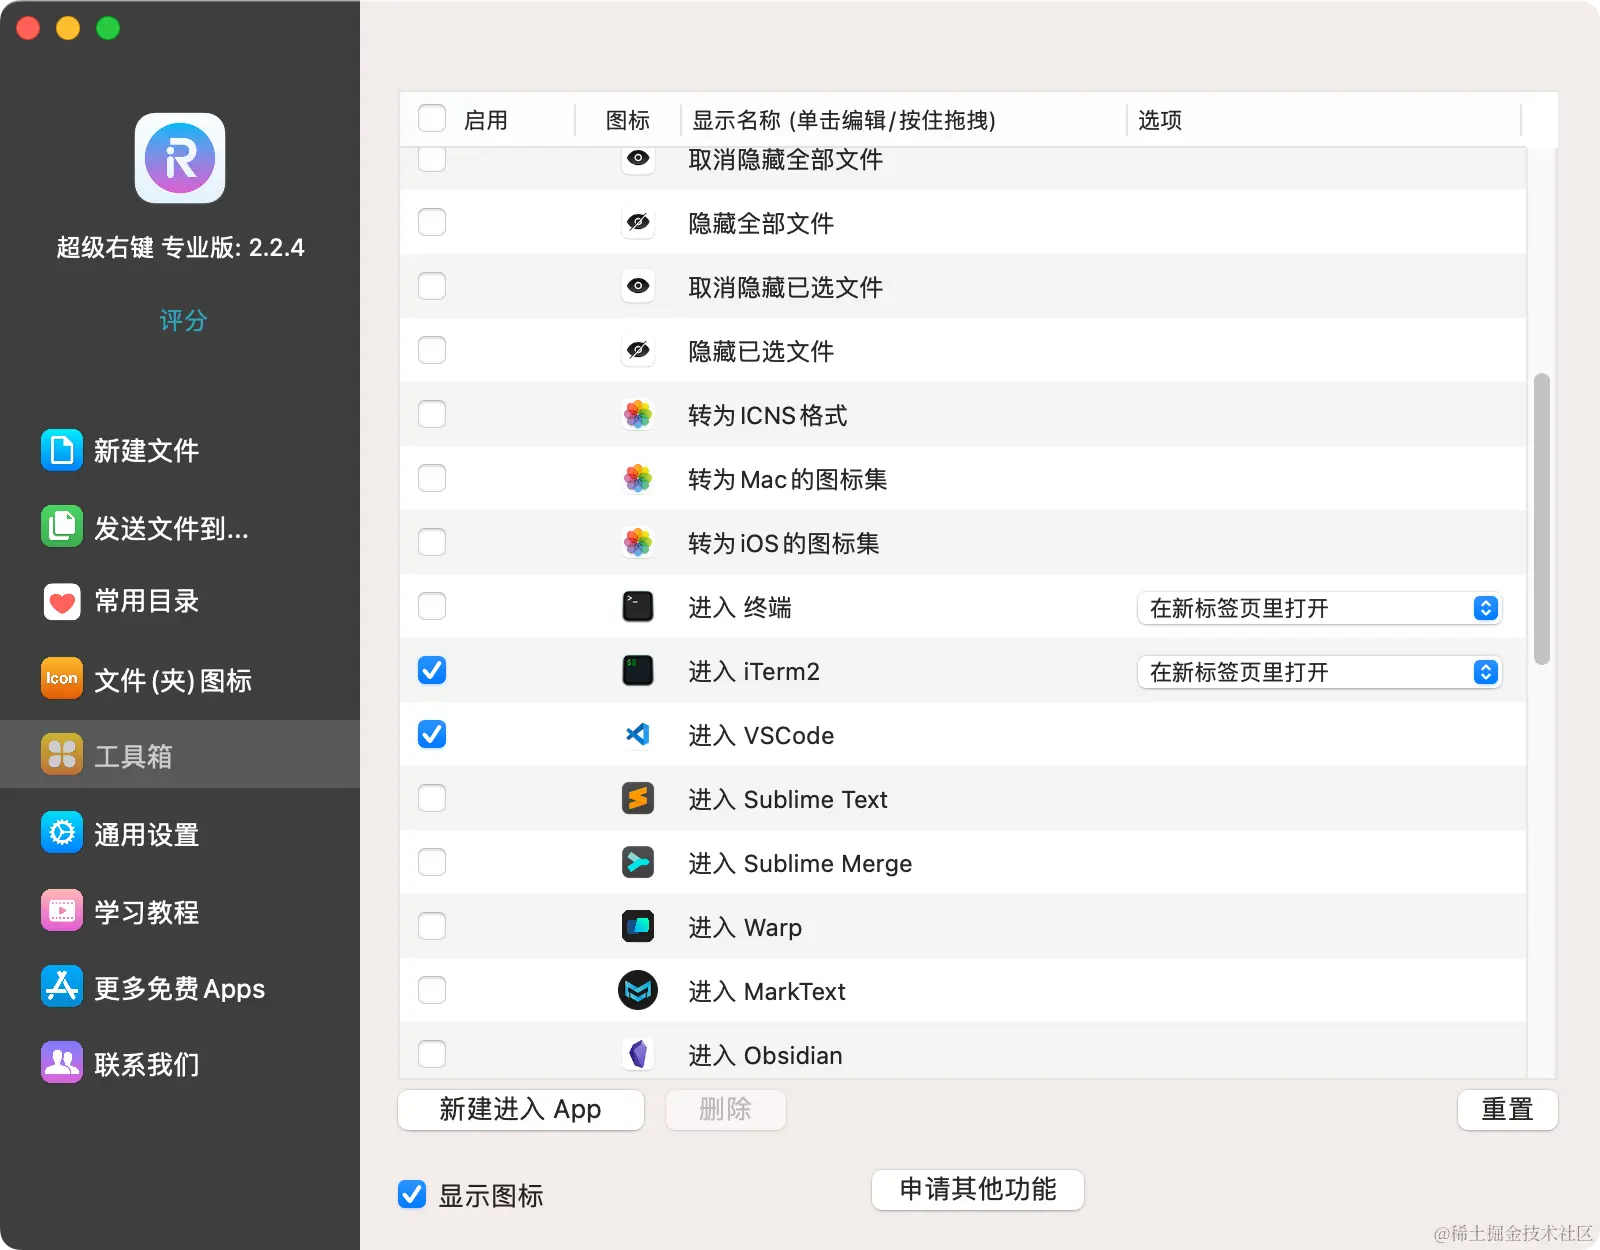Click the 重置 button
This screenshot has width=1600, height=1250.
click(x=1507, y=1109)
